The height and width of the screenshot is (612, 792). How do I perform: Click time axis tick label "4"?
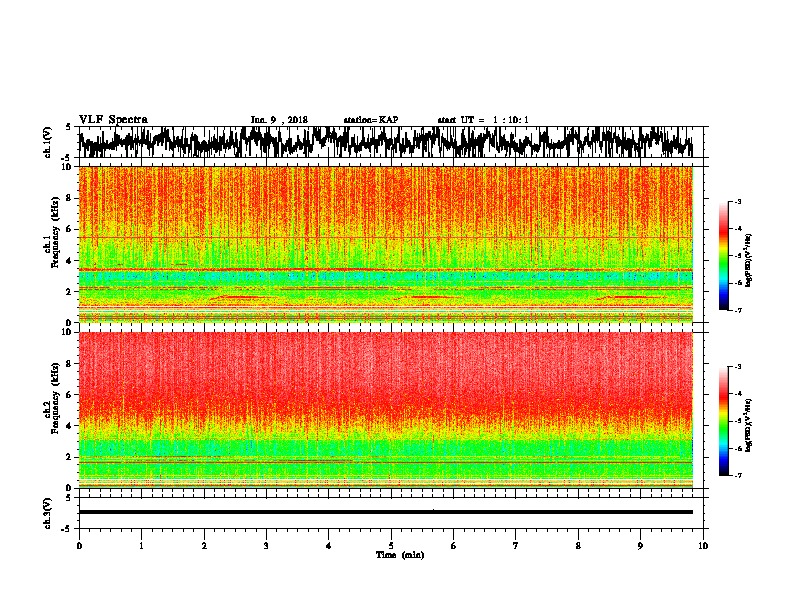329,546
